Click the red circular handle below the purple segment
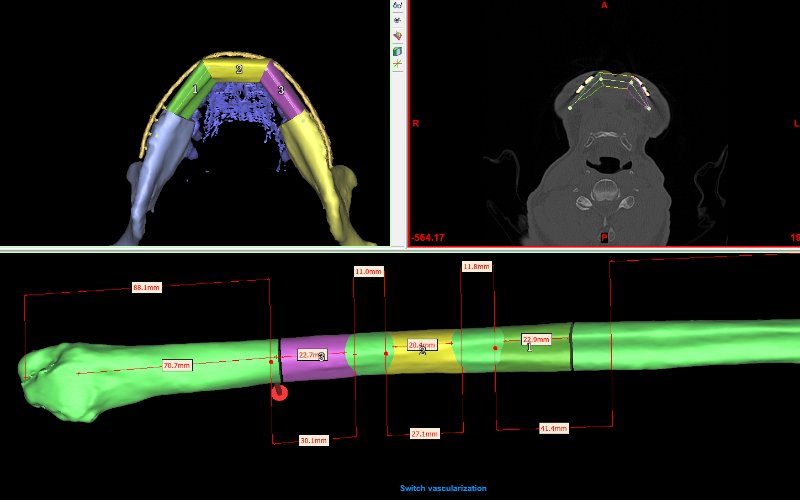Screen dimensions: 800x500 click(x=280, y=392)
